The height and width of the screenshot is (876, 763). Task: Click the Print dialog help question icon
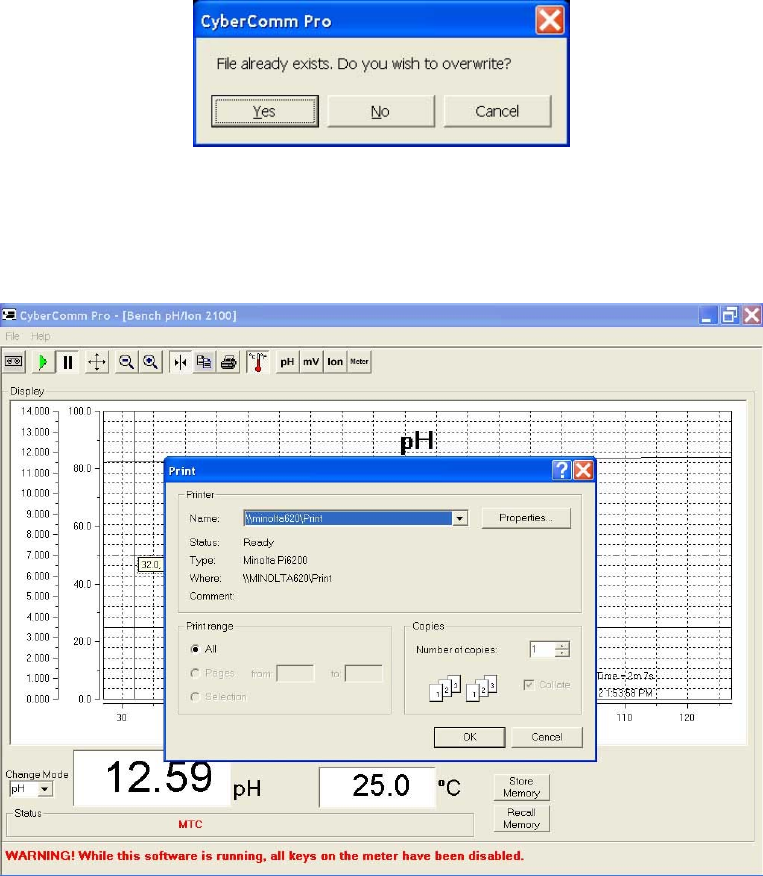[561, 470]
